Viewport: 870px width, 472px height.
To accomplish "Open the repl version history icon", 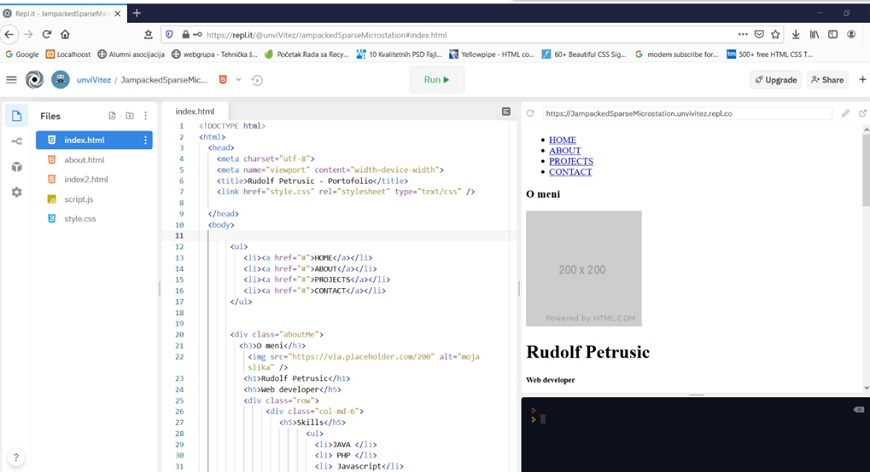I will pos(257,80).
